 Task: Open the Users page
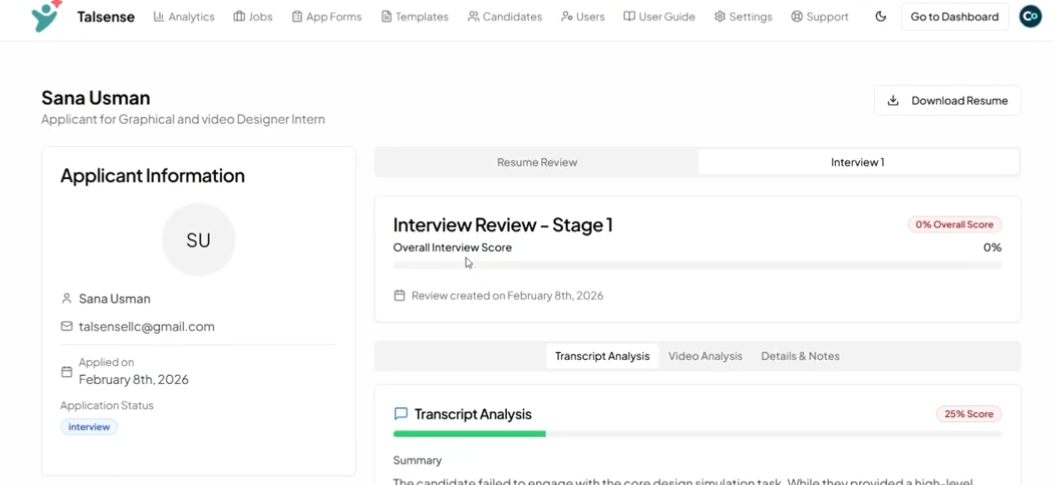(x=582, y=17)
